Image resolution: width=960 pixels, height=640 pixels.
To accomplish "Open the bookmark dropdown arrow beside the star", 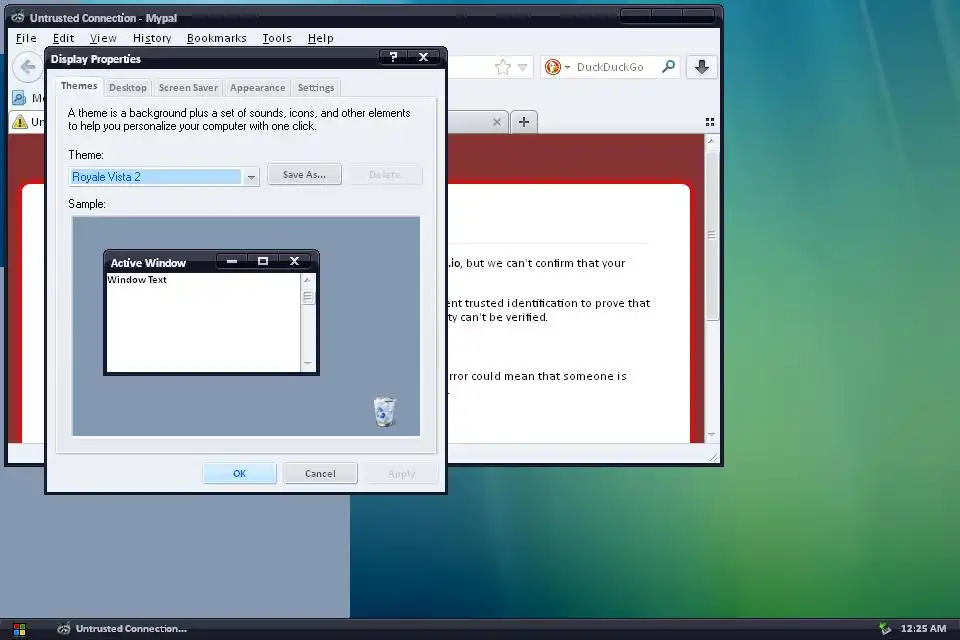I will tap(522, 67).
